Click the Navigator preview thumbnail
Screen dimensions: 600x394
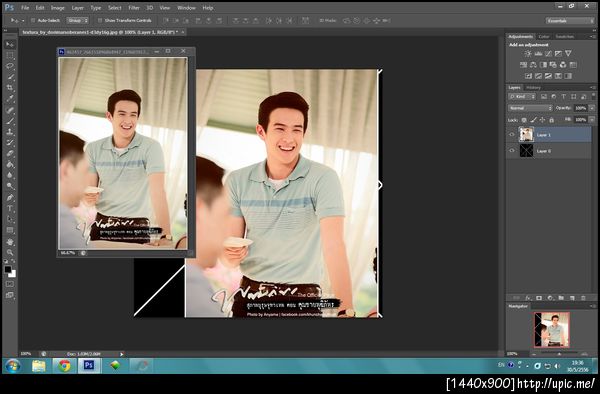(552, 329)
